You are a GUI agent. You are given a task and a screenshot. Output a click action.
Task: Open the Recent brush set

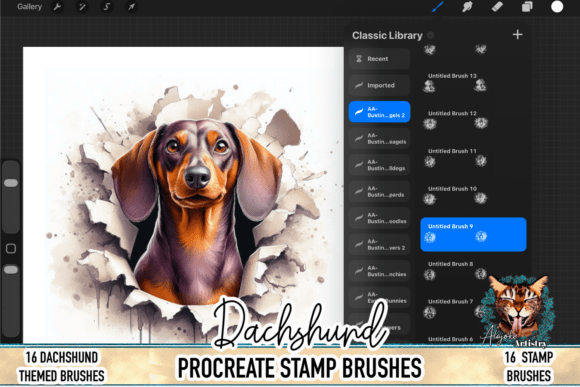[x=380, y=59]
